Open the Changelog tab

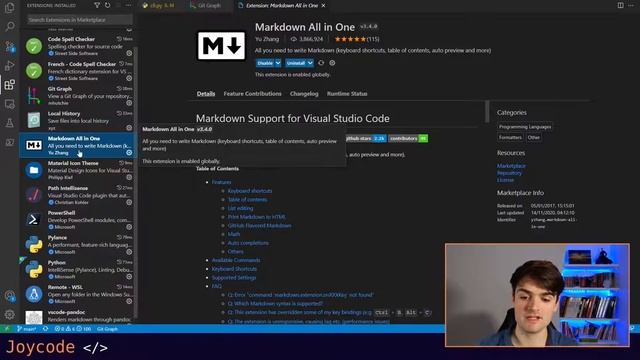pyautogui.click(x=304, y=93)
